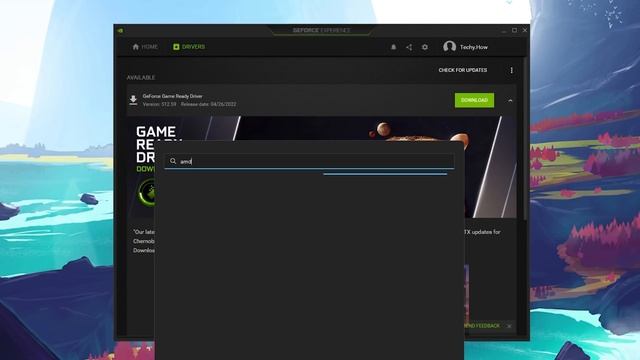The image size is (640, 360).
Task: Minimize the GeForce Experience window
Action: (504, 30)
